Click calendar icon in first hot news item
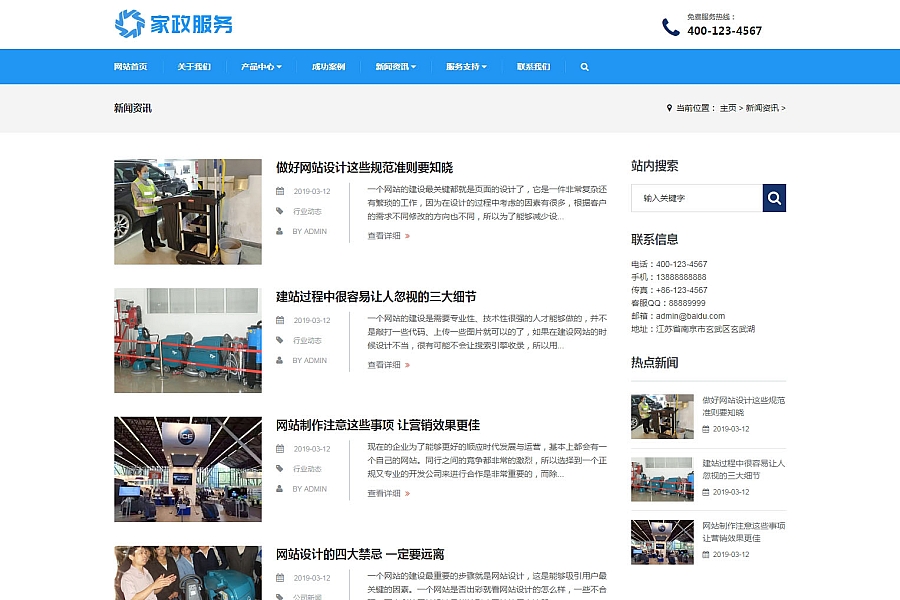This screenshot has height=600, width=900. [x=706, y=429]
